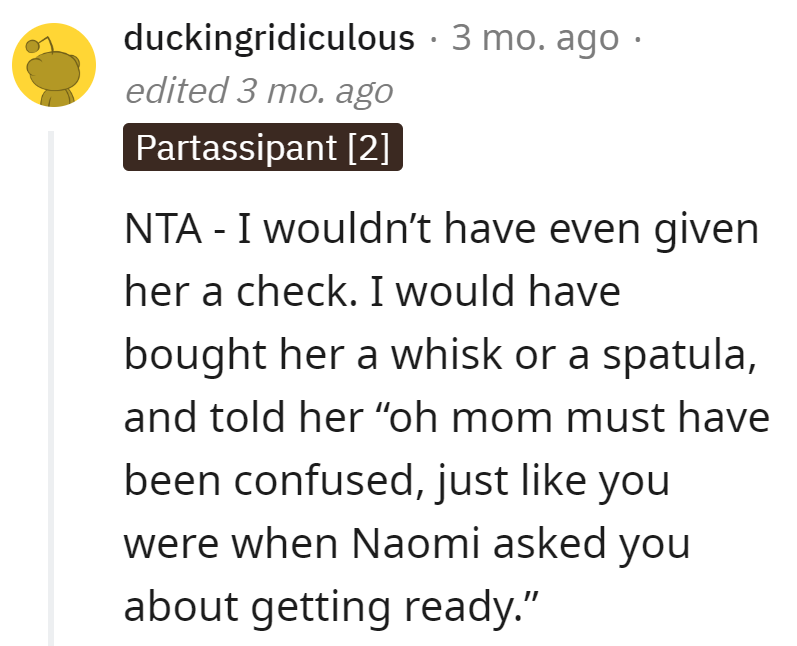
Task: Click the word "Partassipant" in the brown flair
Action: coord(236,147)
